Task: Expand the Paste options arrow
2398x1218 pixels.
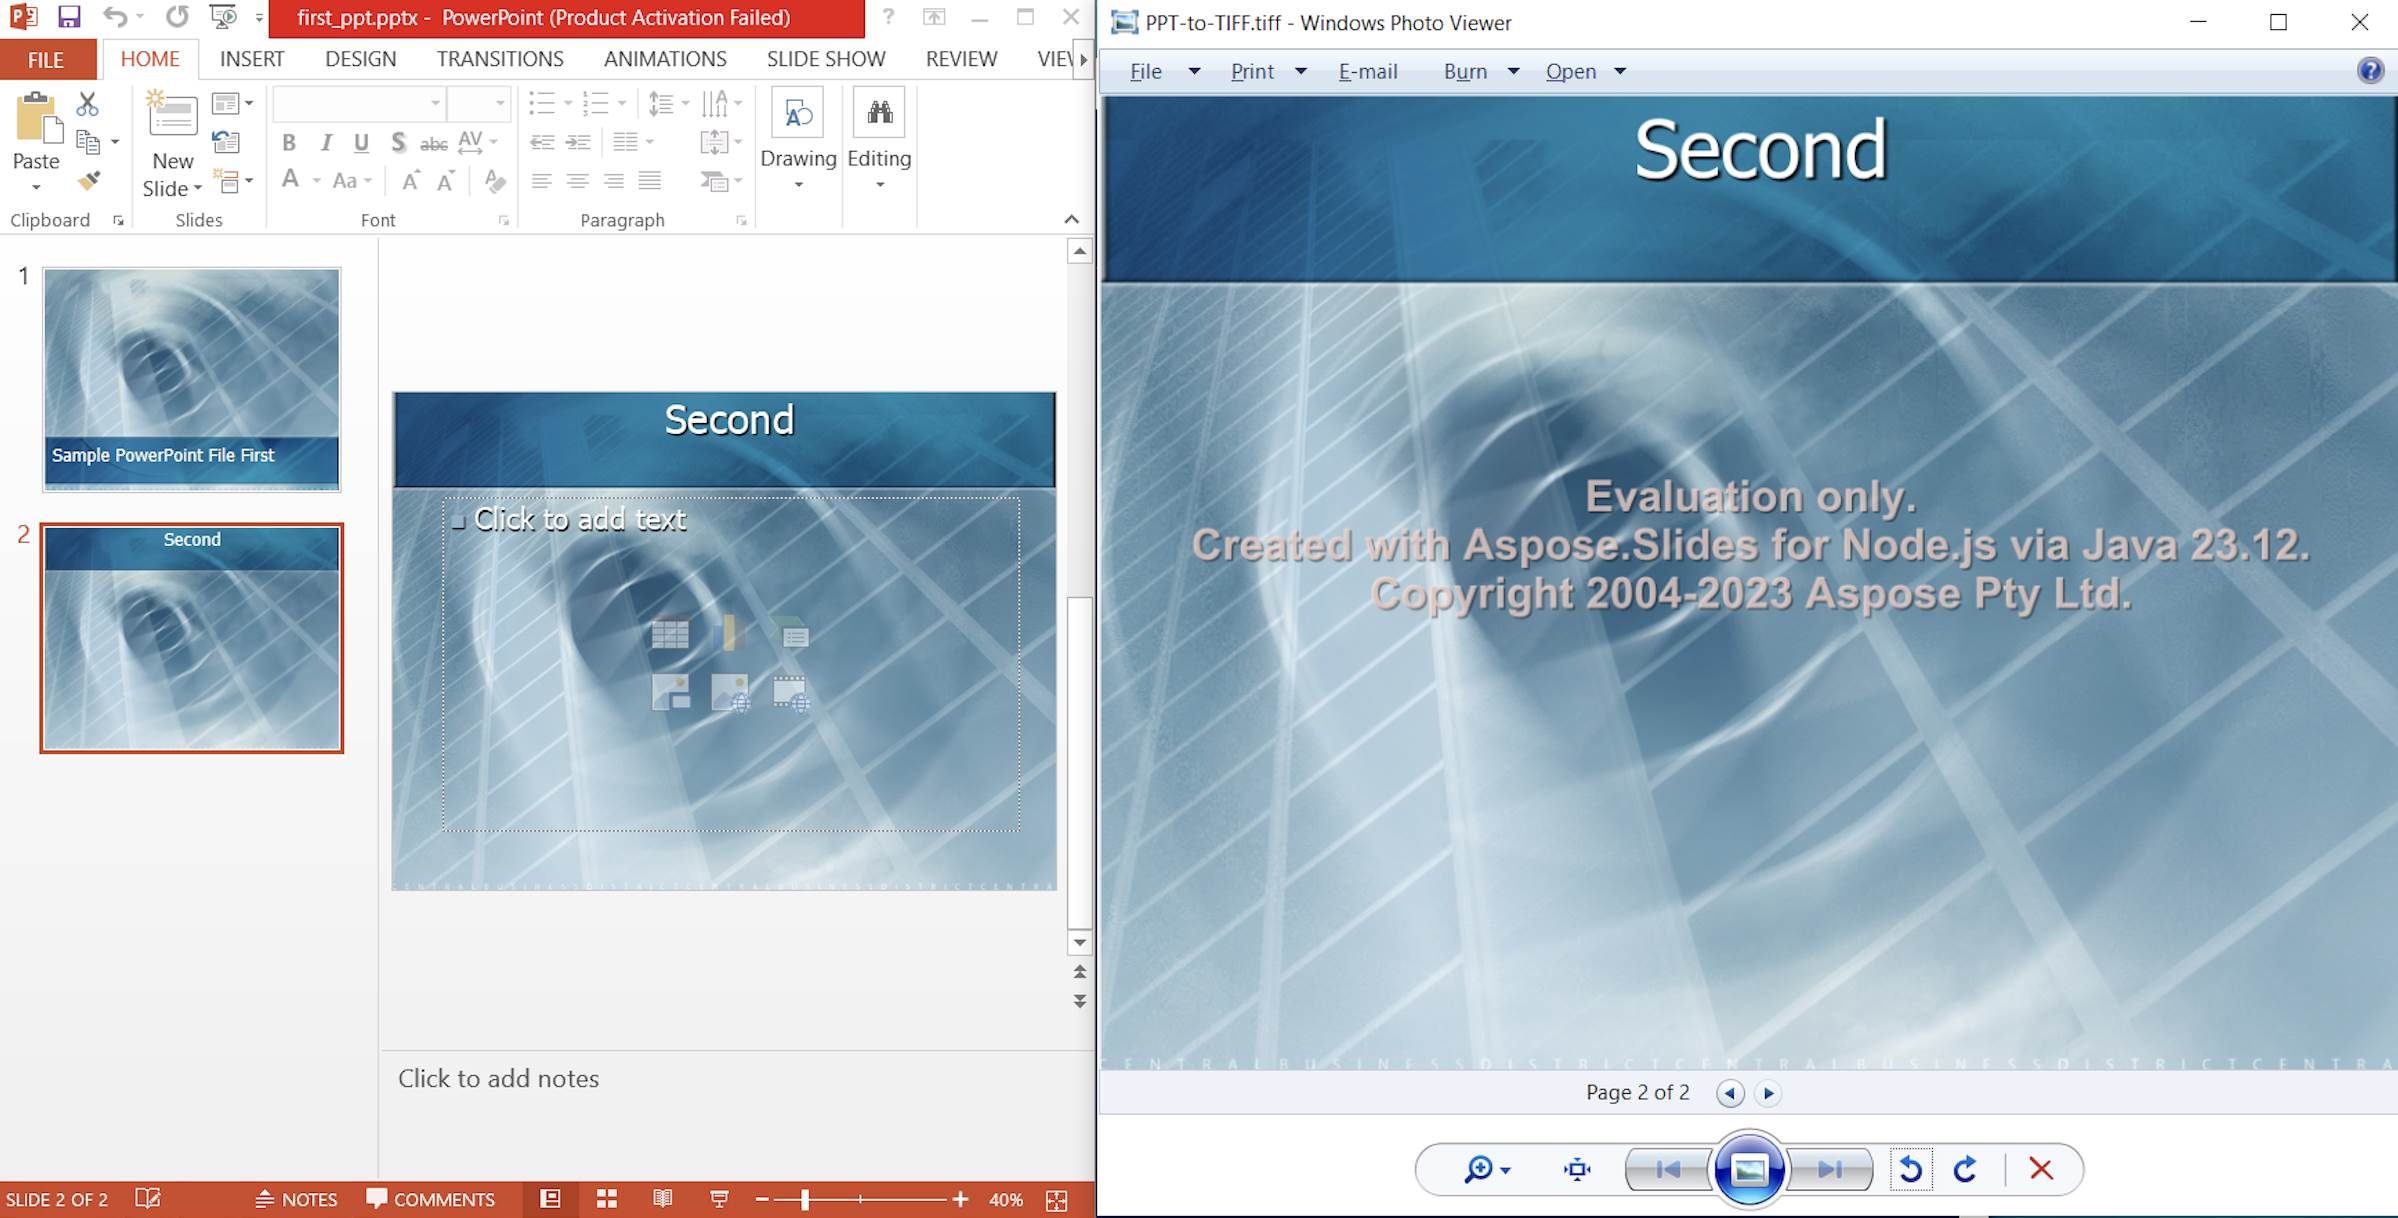Action: click(x=36, y=188)
